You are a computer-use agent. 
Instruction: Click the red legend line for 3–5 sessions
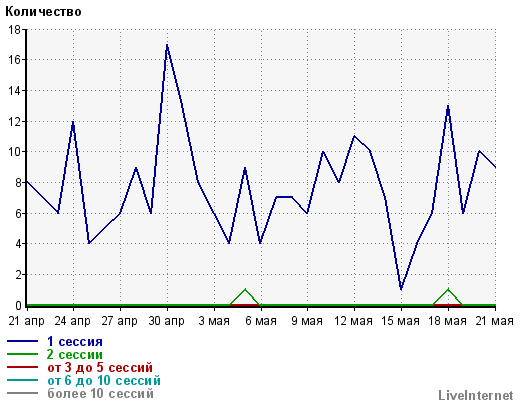coord(22,367)
